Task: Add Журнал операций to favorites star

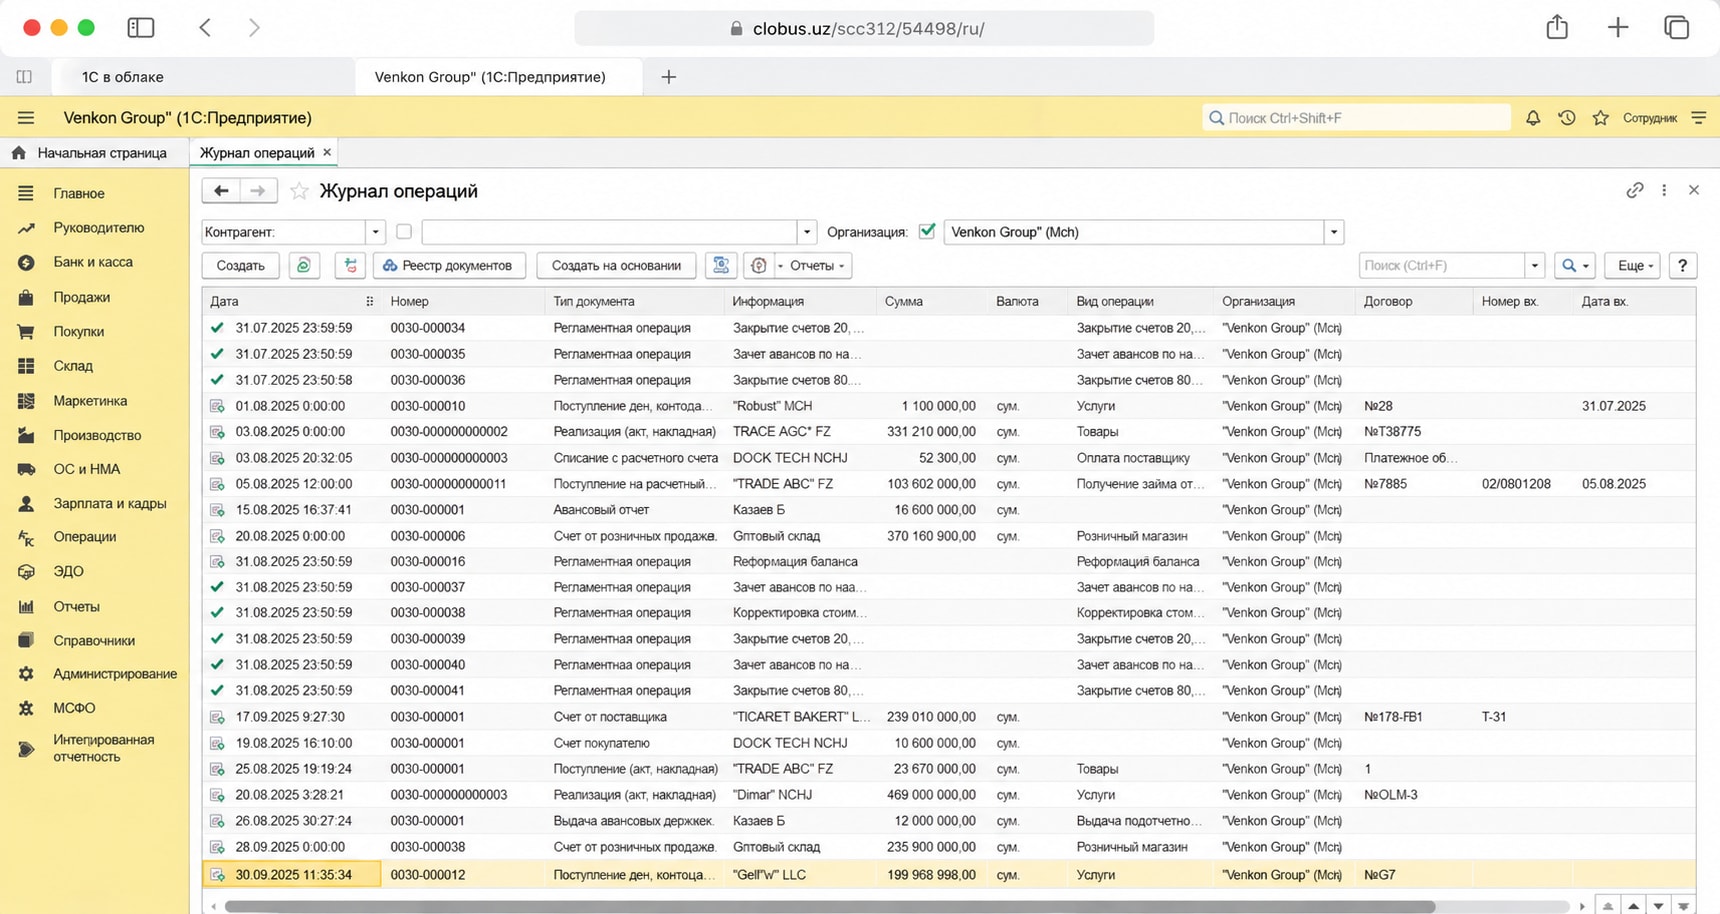Action: (299, 191)
